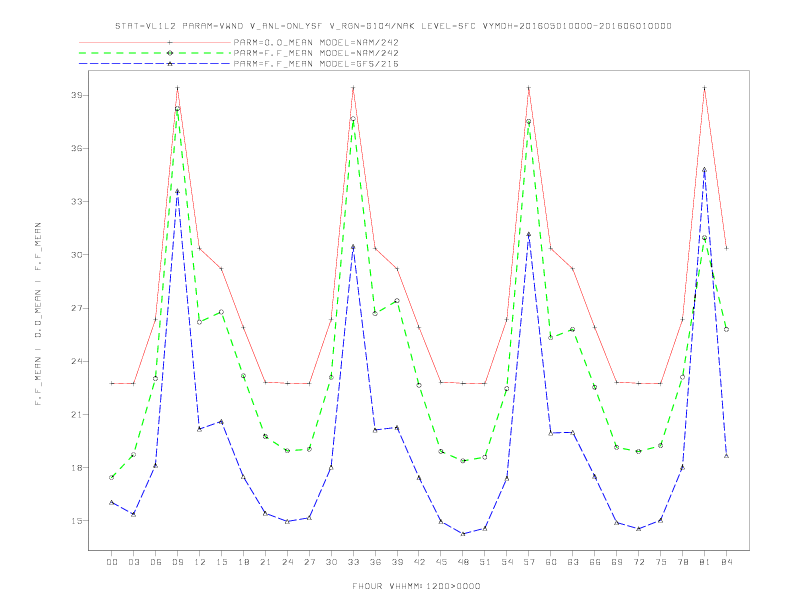Click x-axis forecast hour label 00

click(112, 562)
